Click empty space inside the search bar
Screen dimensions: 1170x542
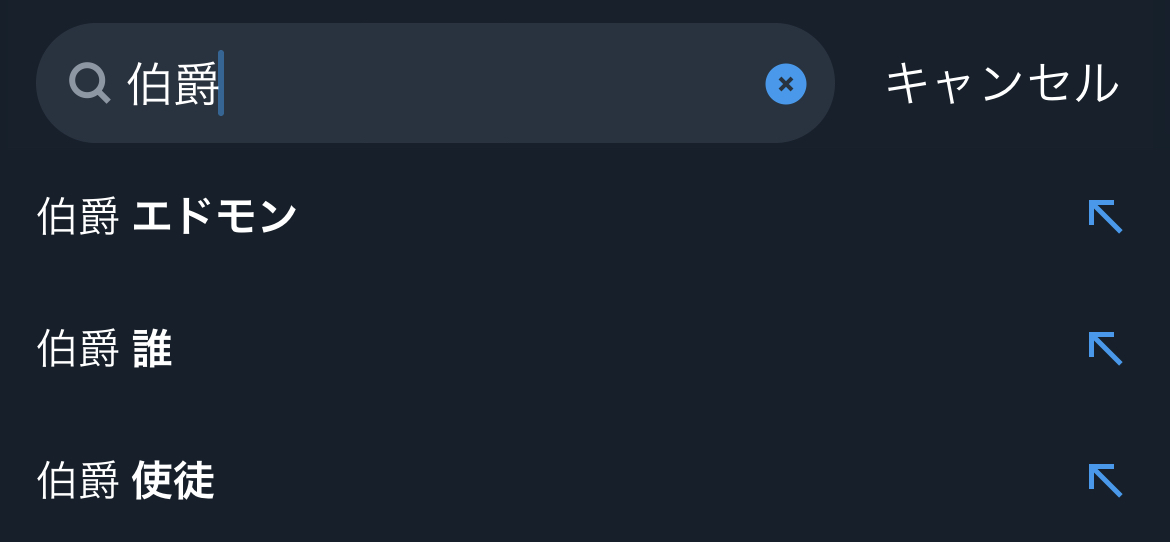pos(500,84)
